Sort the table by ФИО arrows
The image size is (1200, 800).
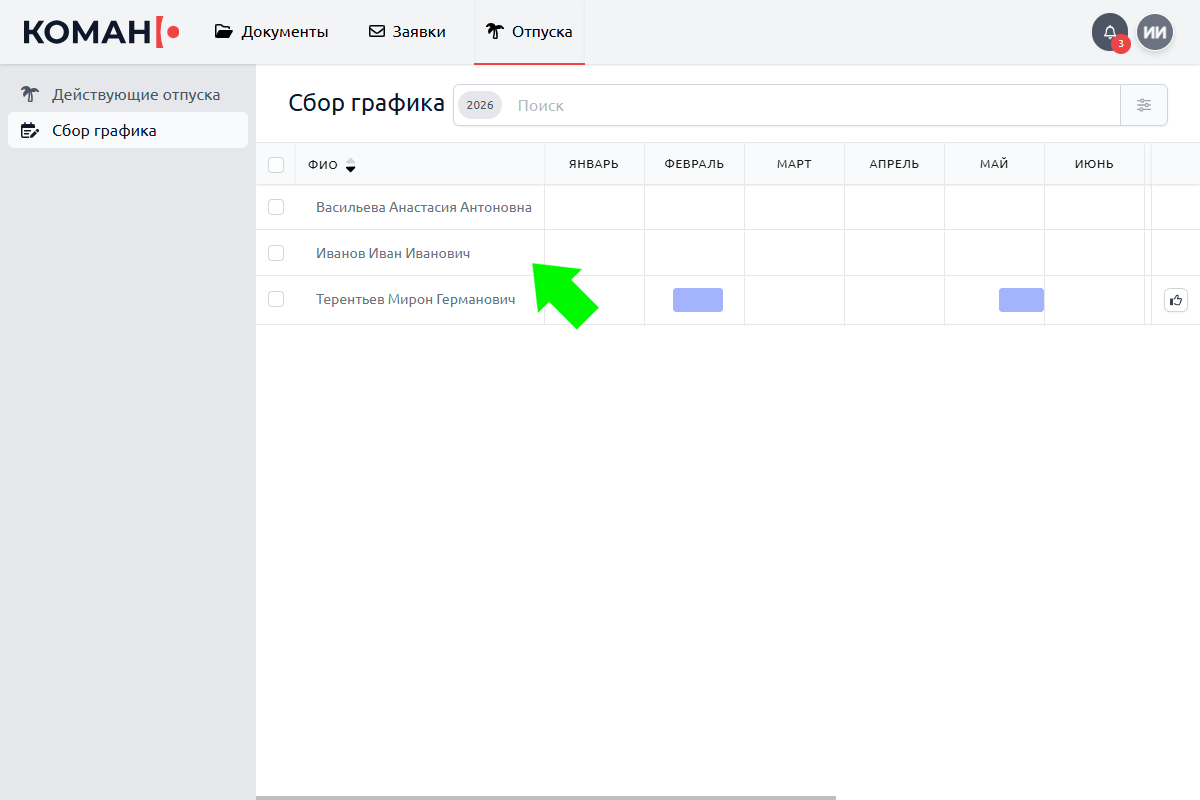coord(350,165)
